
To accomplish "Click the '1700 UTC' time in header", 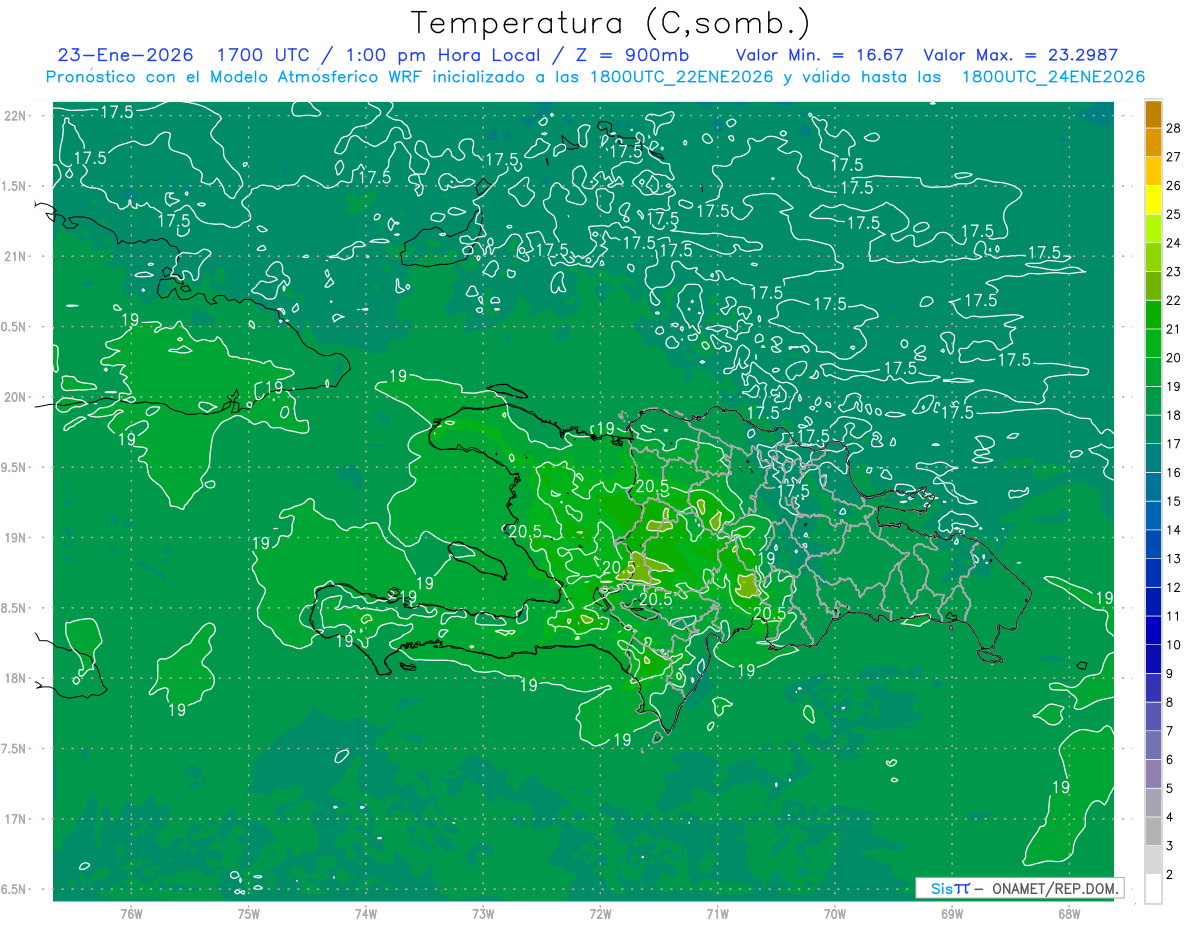I will pyautogui.click(x=267, y=55).
